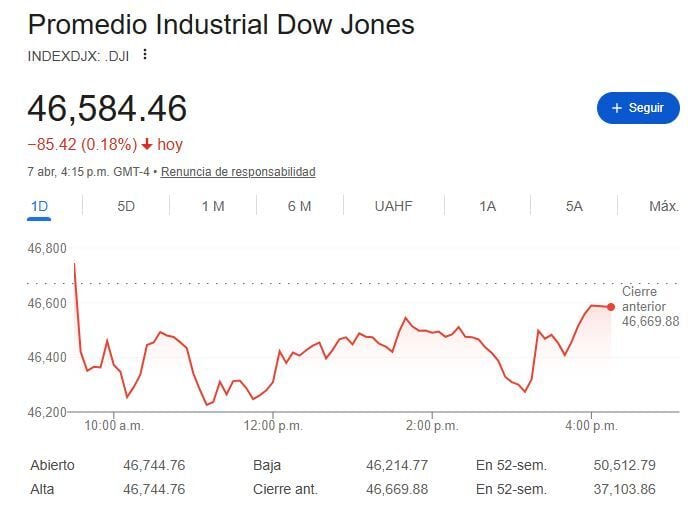Click the red down-arrow change indicator

147,145
